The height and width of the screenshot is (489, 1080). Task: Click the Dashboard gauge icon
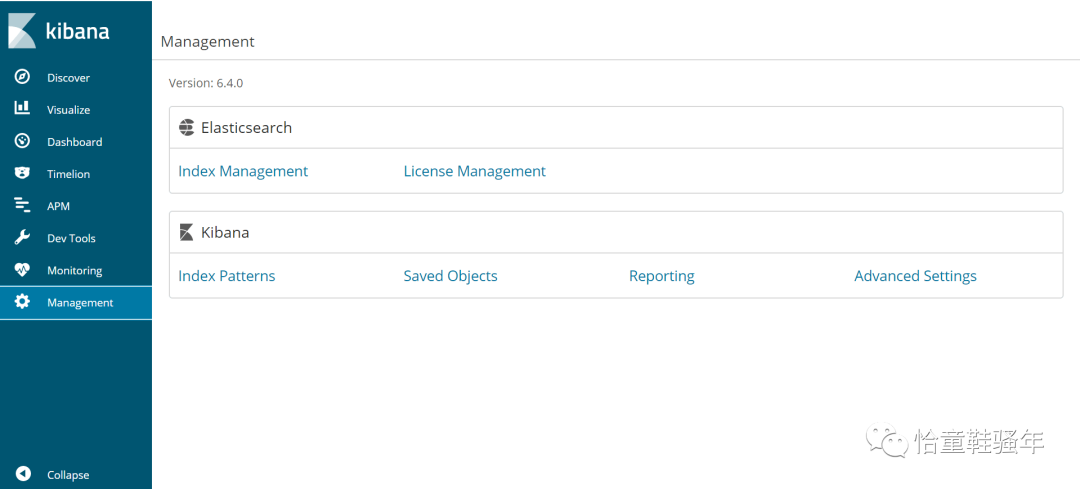click(x=22, y=141)
